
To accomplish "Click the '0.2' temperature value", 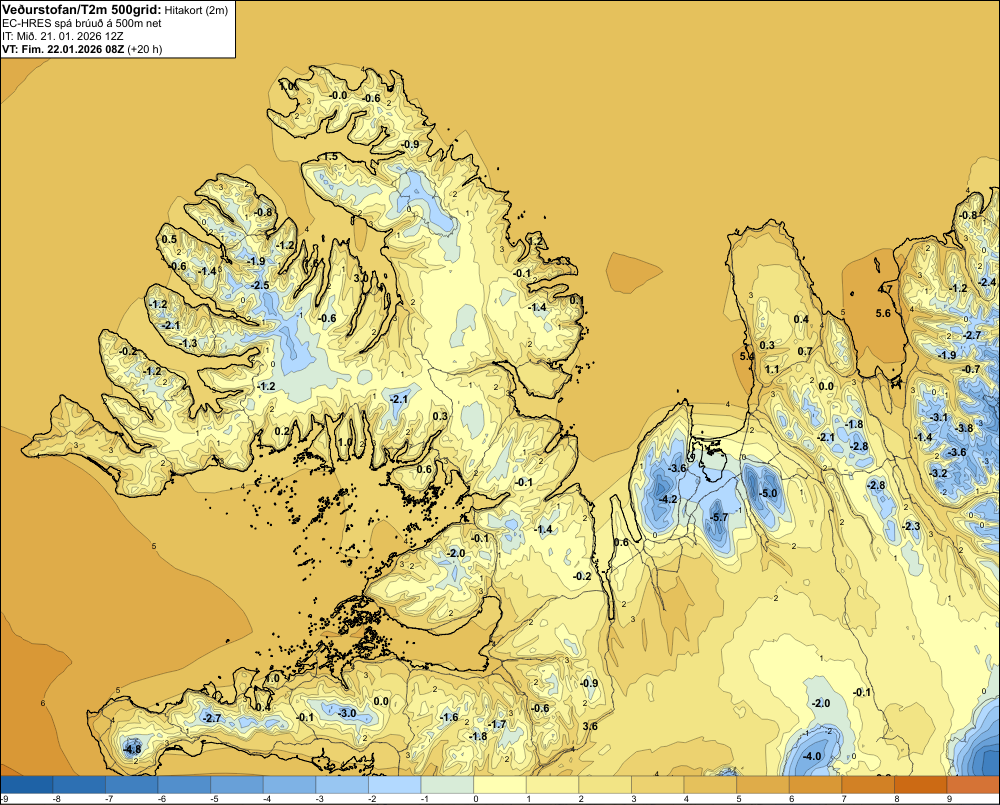I will (282, 431).
